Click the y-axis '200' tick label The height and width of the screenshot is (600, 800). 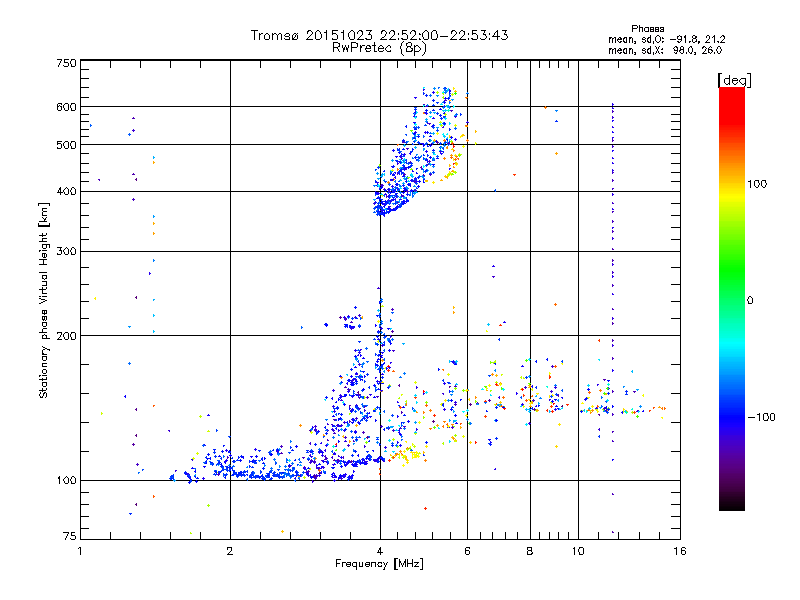pos(66,336)
